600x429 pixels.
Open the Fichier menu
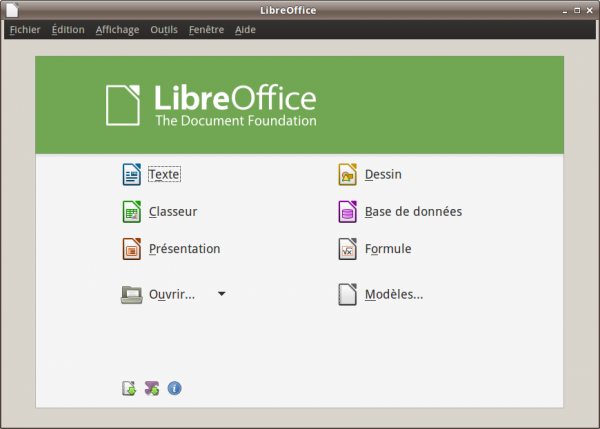click(x=25, y=29)
